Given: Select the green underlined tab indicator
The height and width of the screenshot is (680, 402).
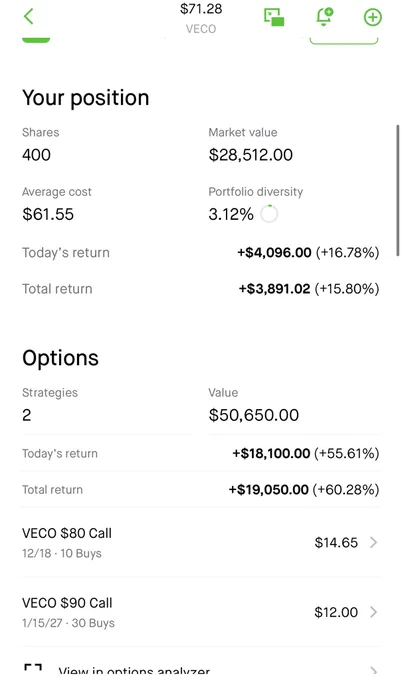Looking at the screenshot, I should click(x=36, y=40).
